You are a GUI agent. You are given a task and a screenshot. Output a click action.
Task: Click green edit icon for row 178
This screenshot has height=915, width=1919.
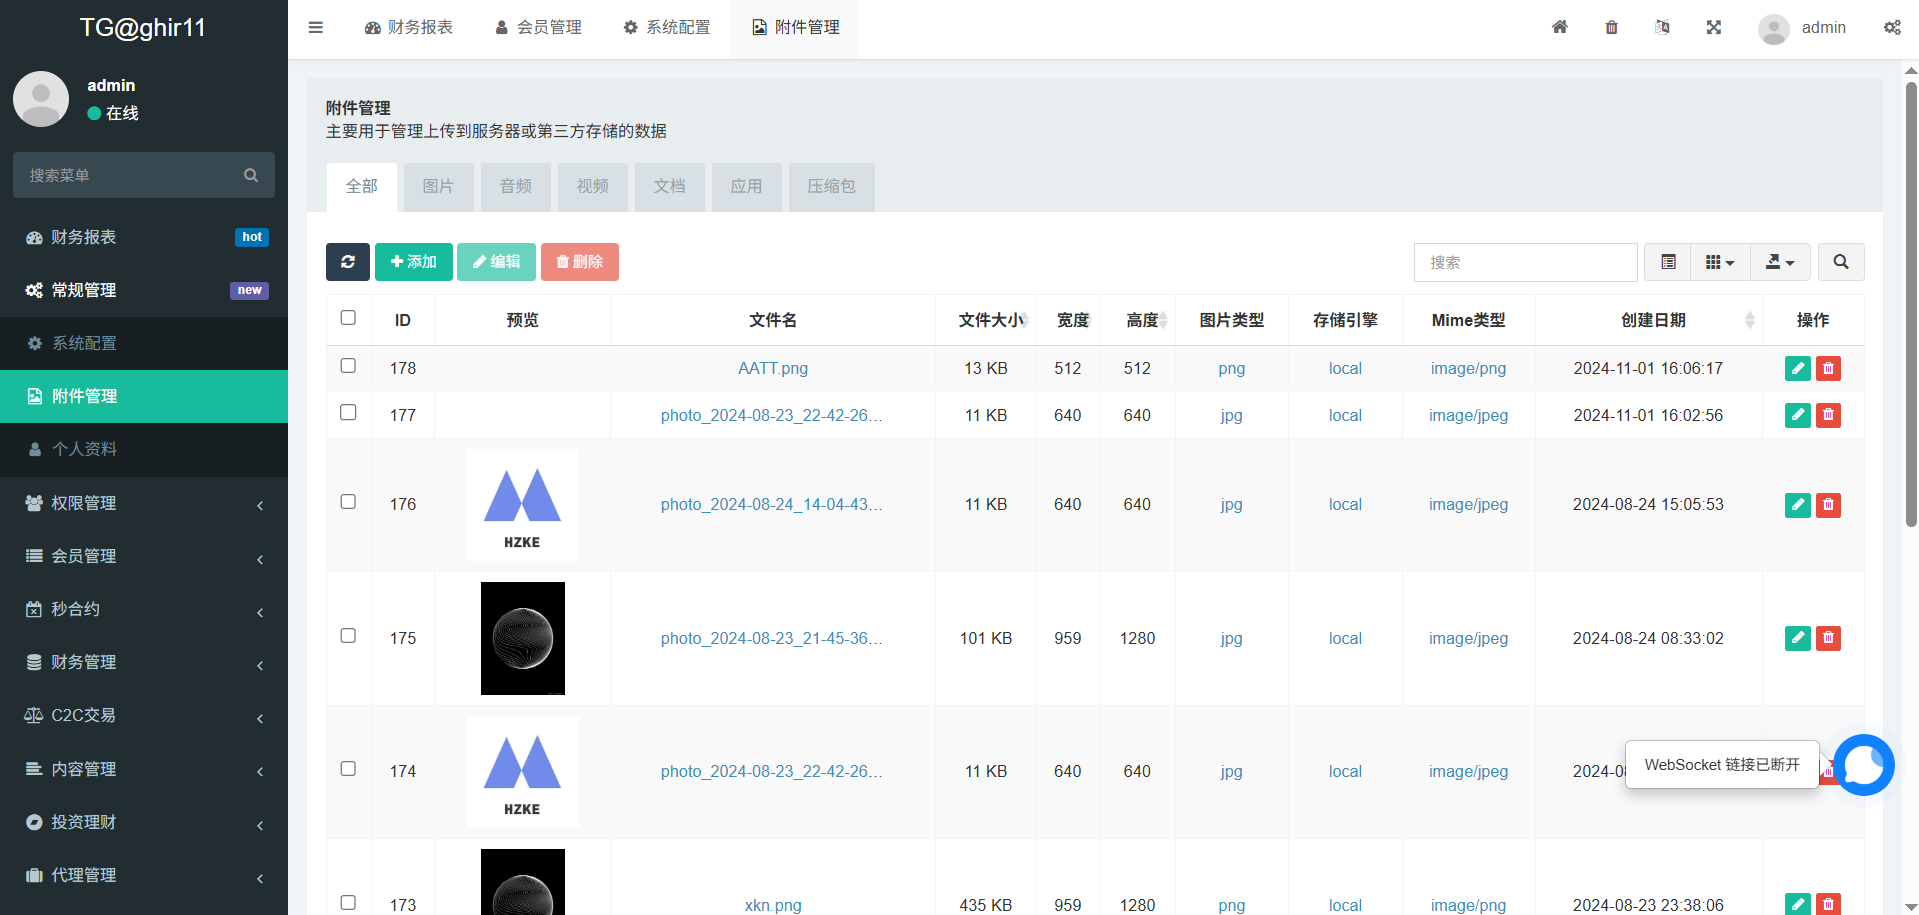tap(1797, 368)
